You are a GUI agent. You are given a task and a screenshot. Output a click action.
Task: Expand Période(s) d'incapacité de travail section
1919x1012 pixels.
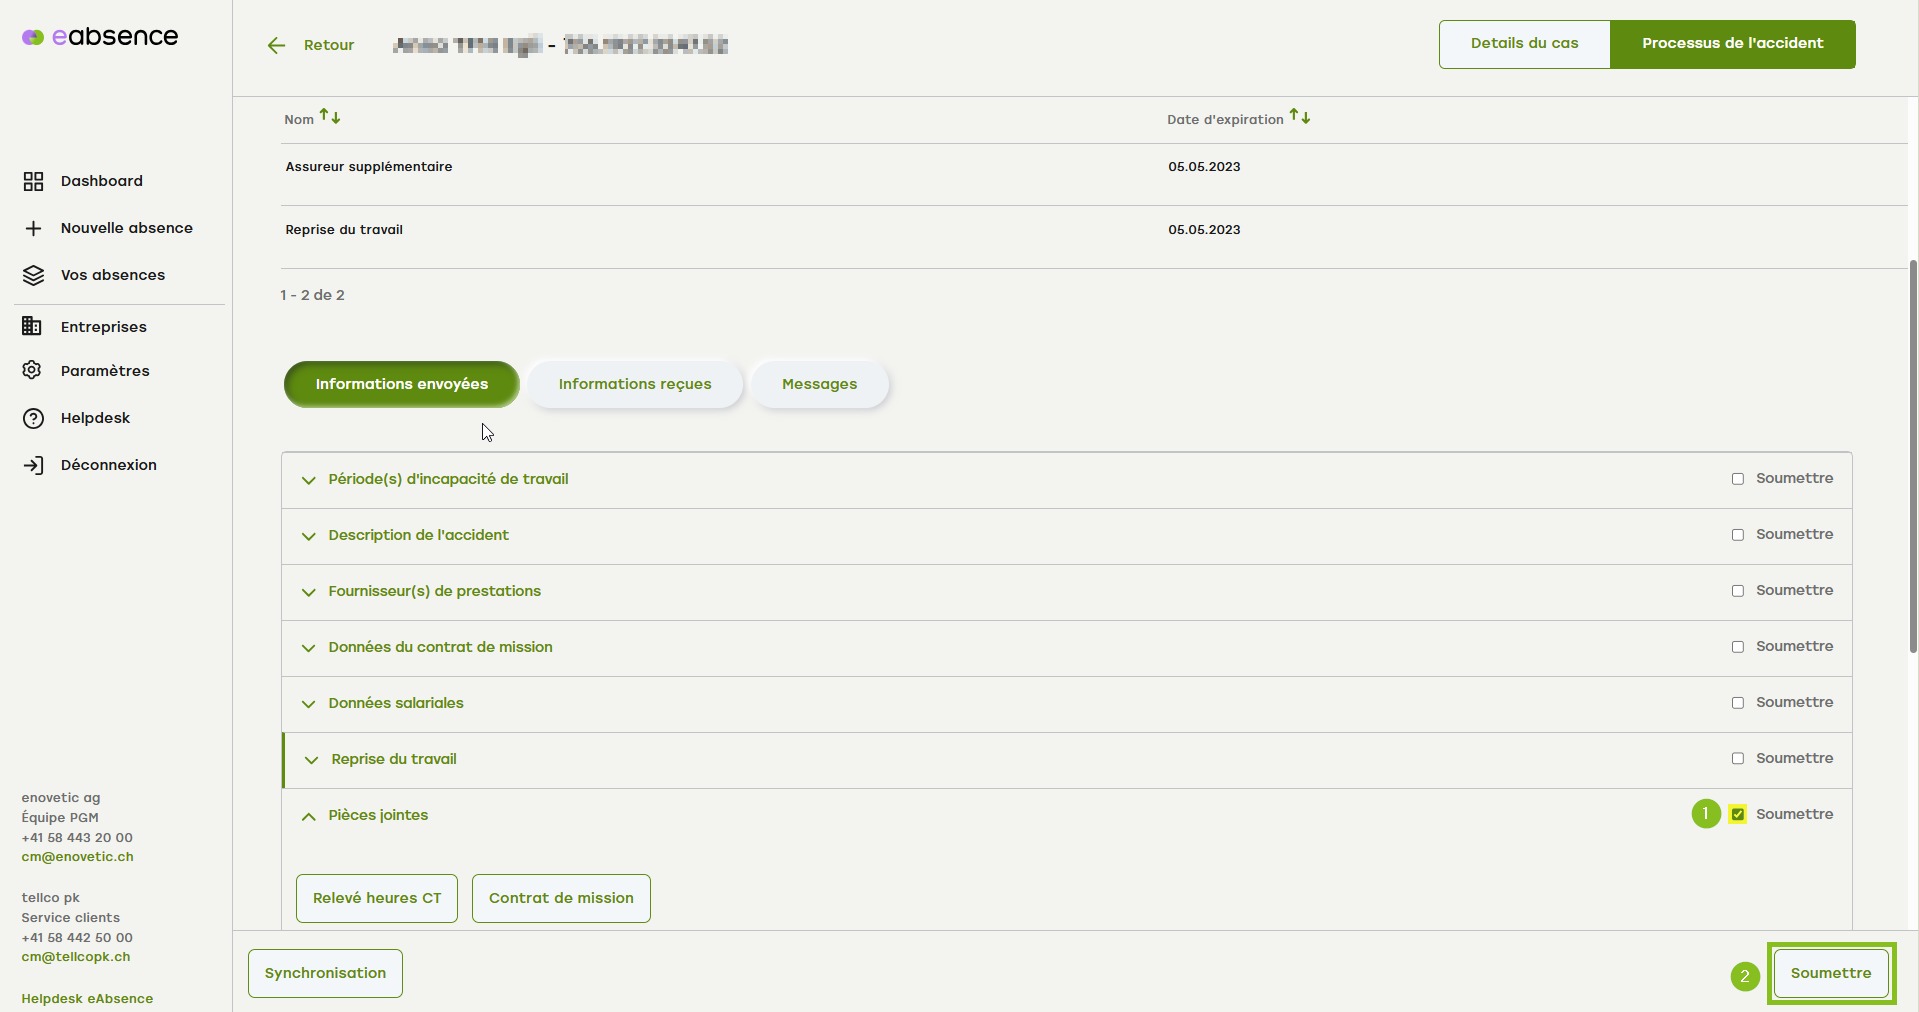tap(309, 480)
